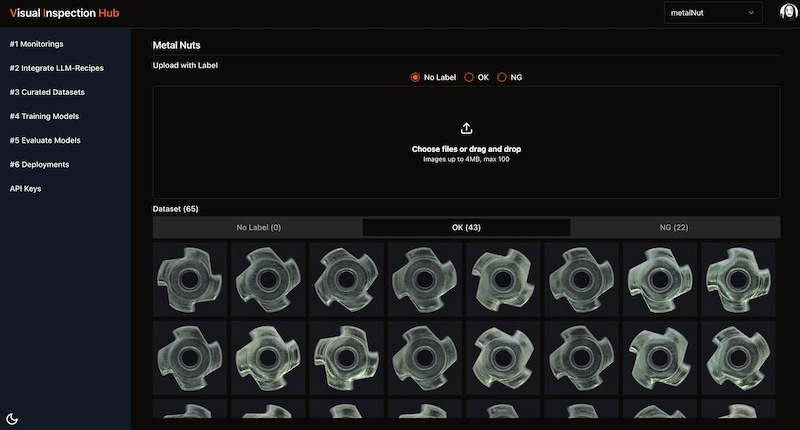This screenshot has height=430, width=800.
Task: Toggle dark mode moon icon
Action: [x=12, y=419]
